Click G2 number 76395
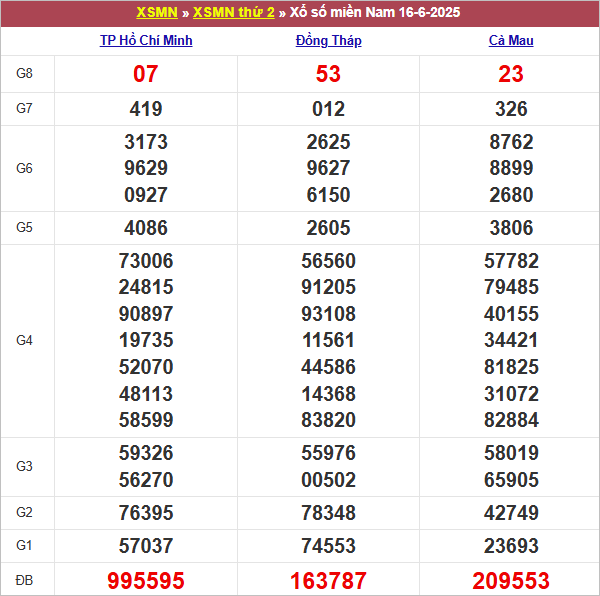The image size is (600, 596). click(x=146, y=513)
